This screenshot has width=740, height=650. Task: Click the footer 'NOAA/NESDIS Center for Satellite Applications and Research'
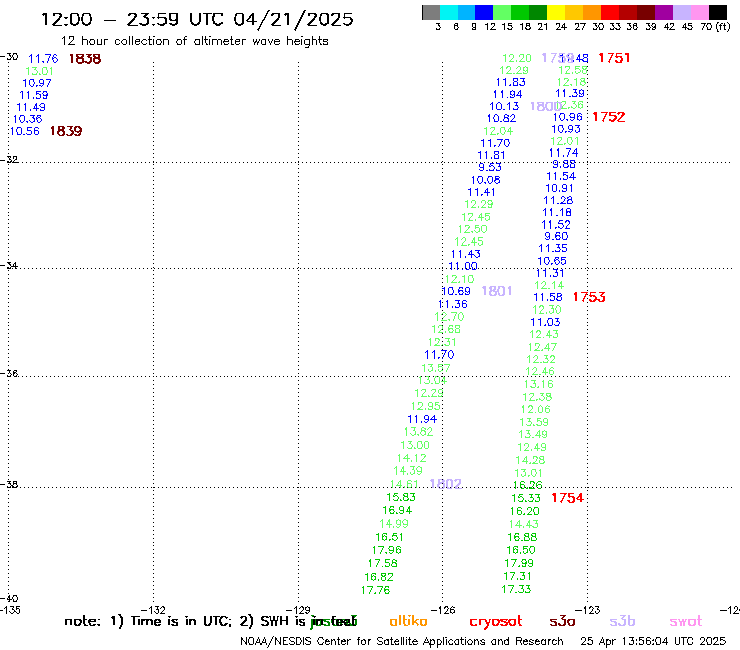pyautogui.click(x=402, y=641)
